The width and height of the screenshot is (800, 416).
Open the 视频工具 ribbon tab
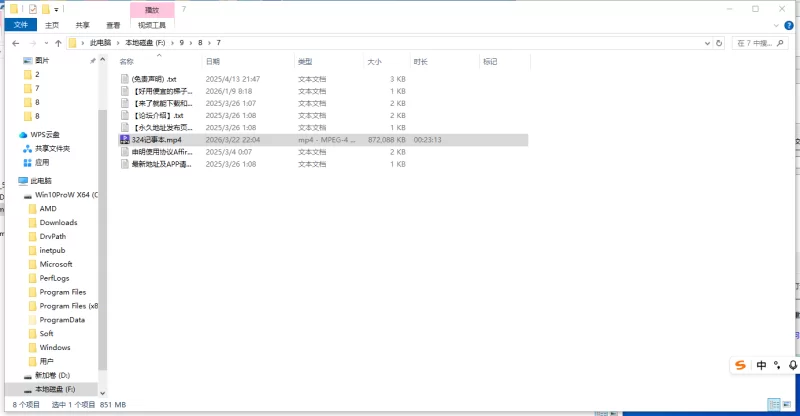(x=152, y=25)
